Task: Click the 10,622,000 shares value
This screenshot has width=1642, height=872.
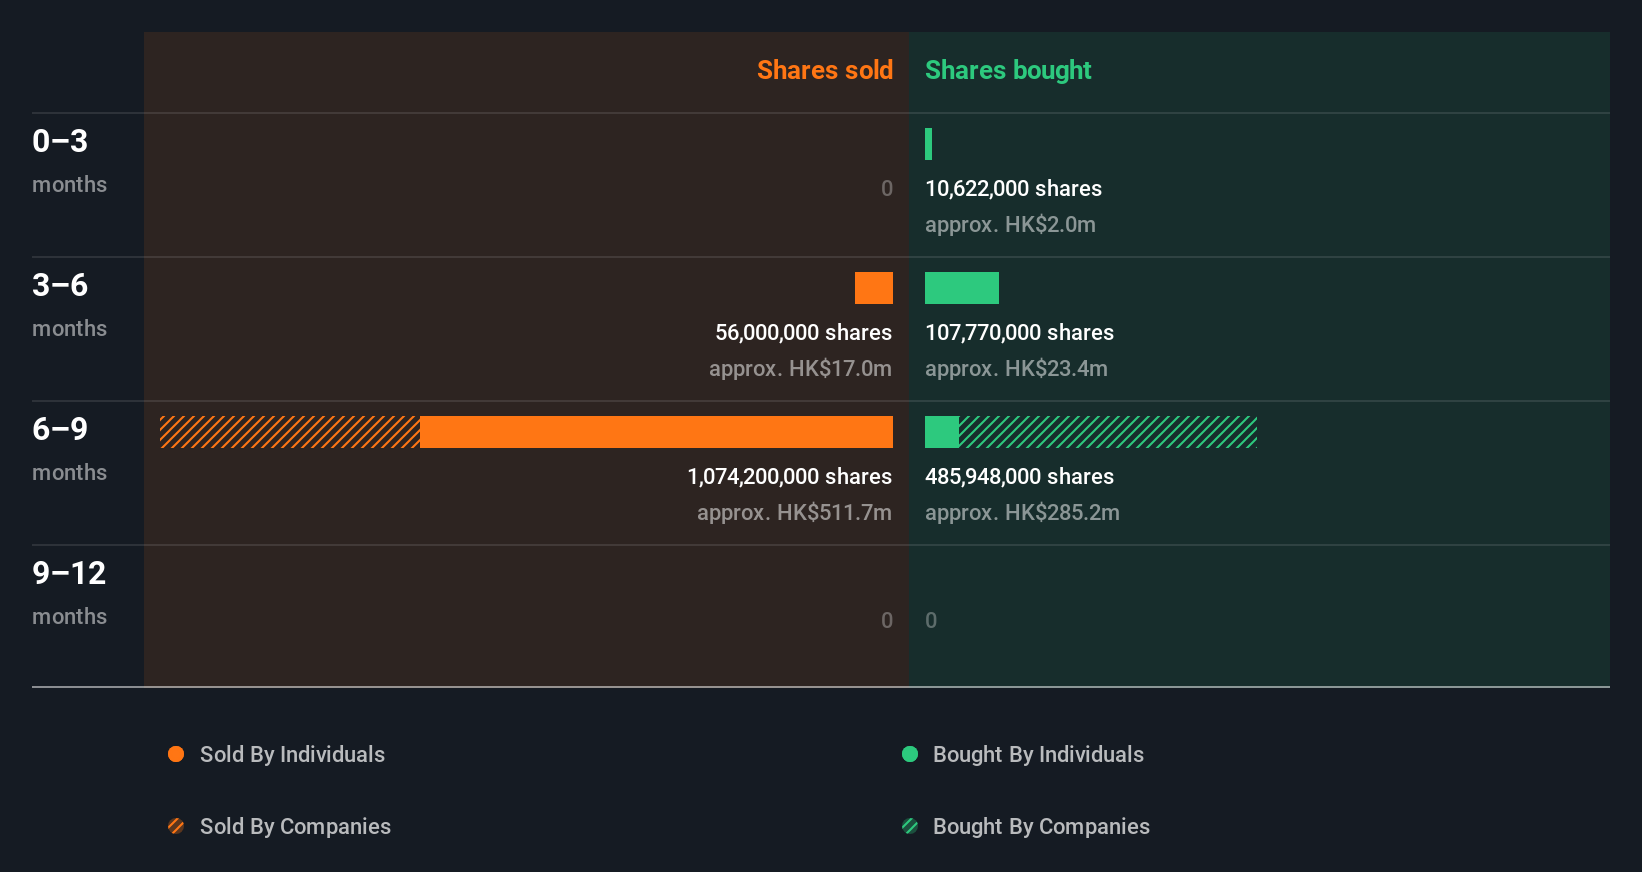Action: coord(1013,188)
